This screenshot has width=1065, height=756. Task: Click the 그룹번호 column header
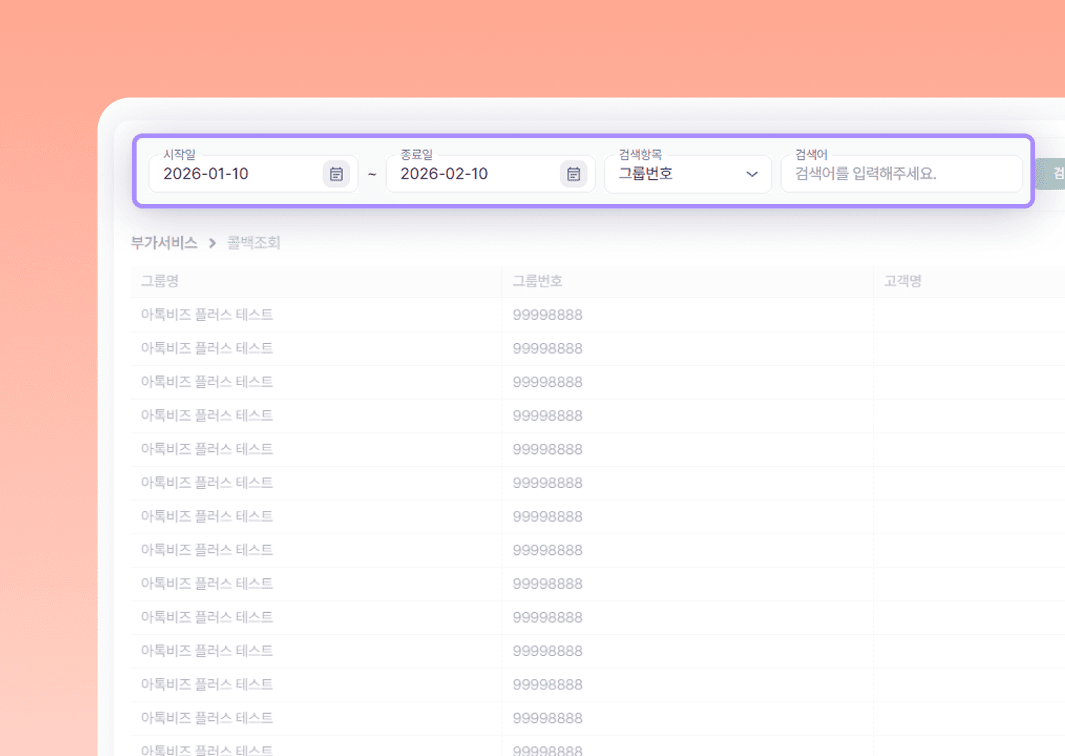(544, 282)
